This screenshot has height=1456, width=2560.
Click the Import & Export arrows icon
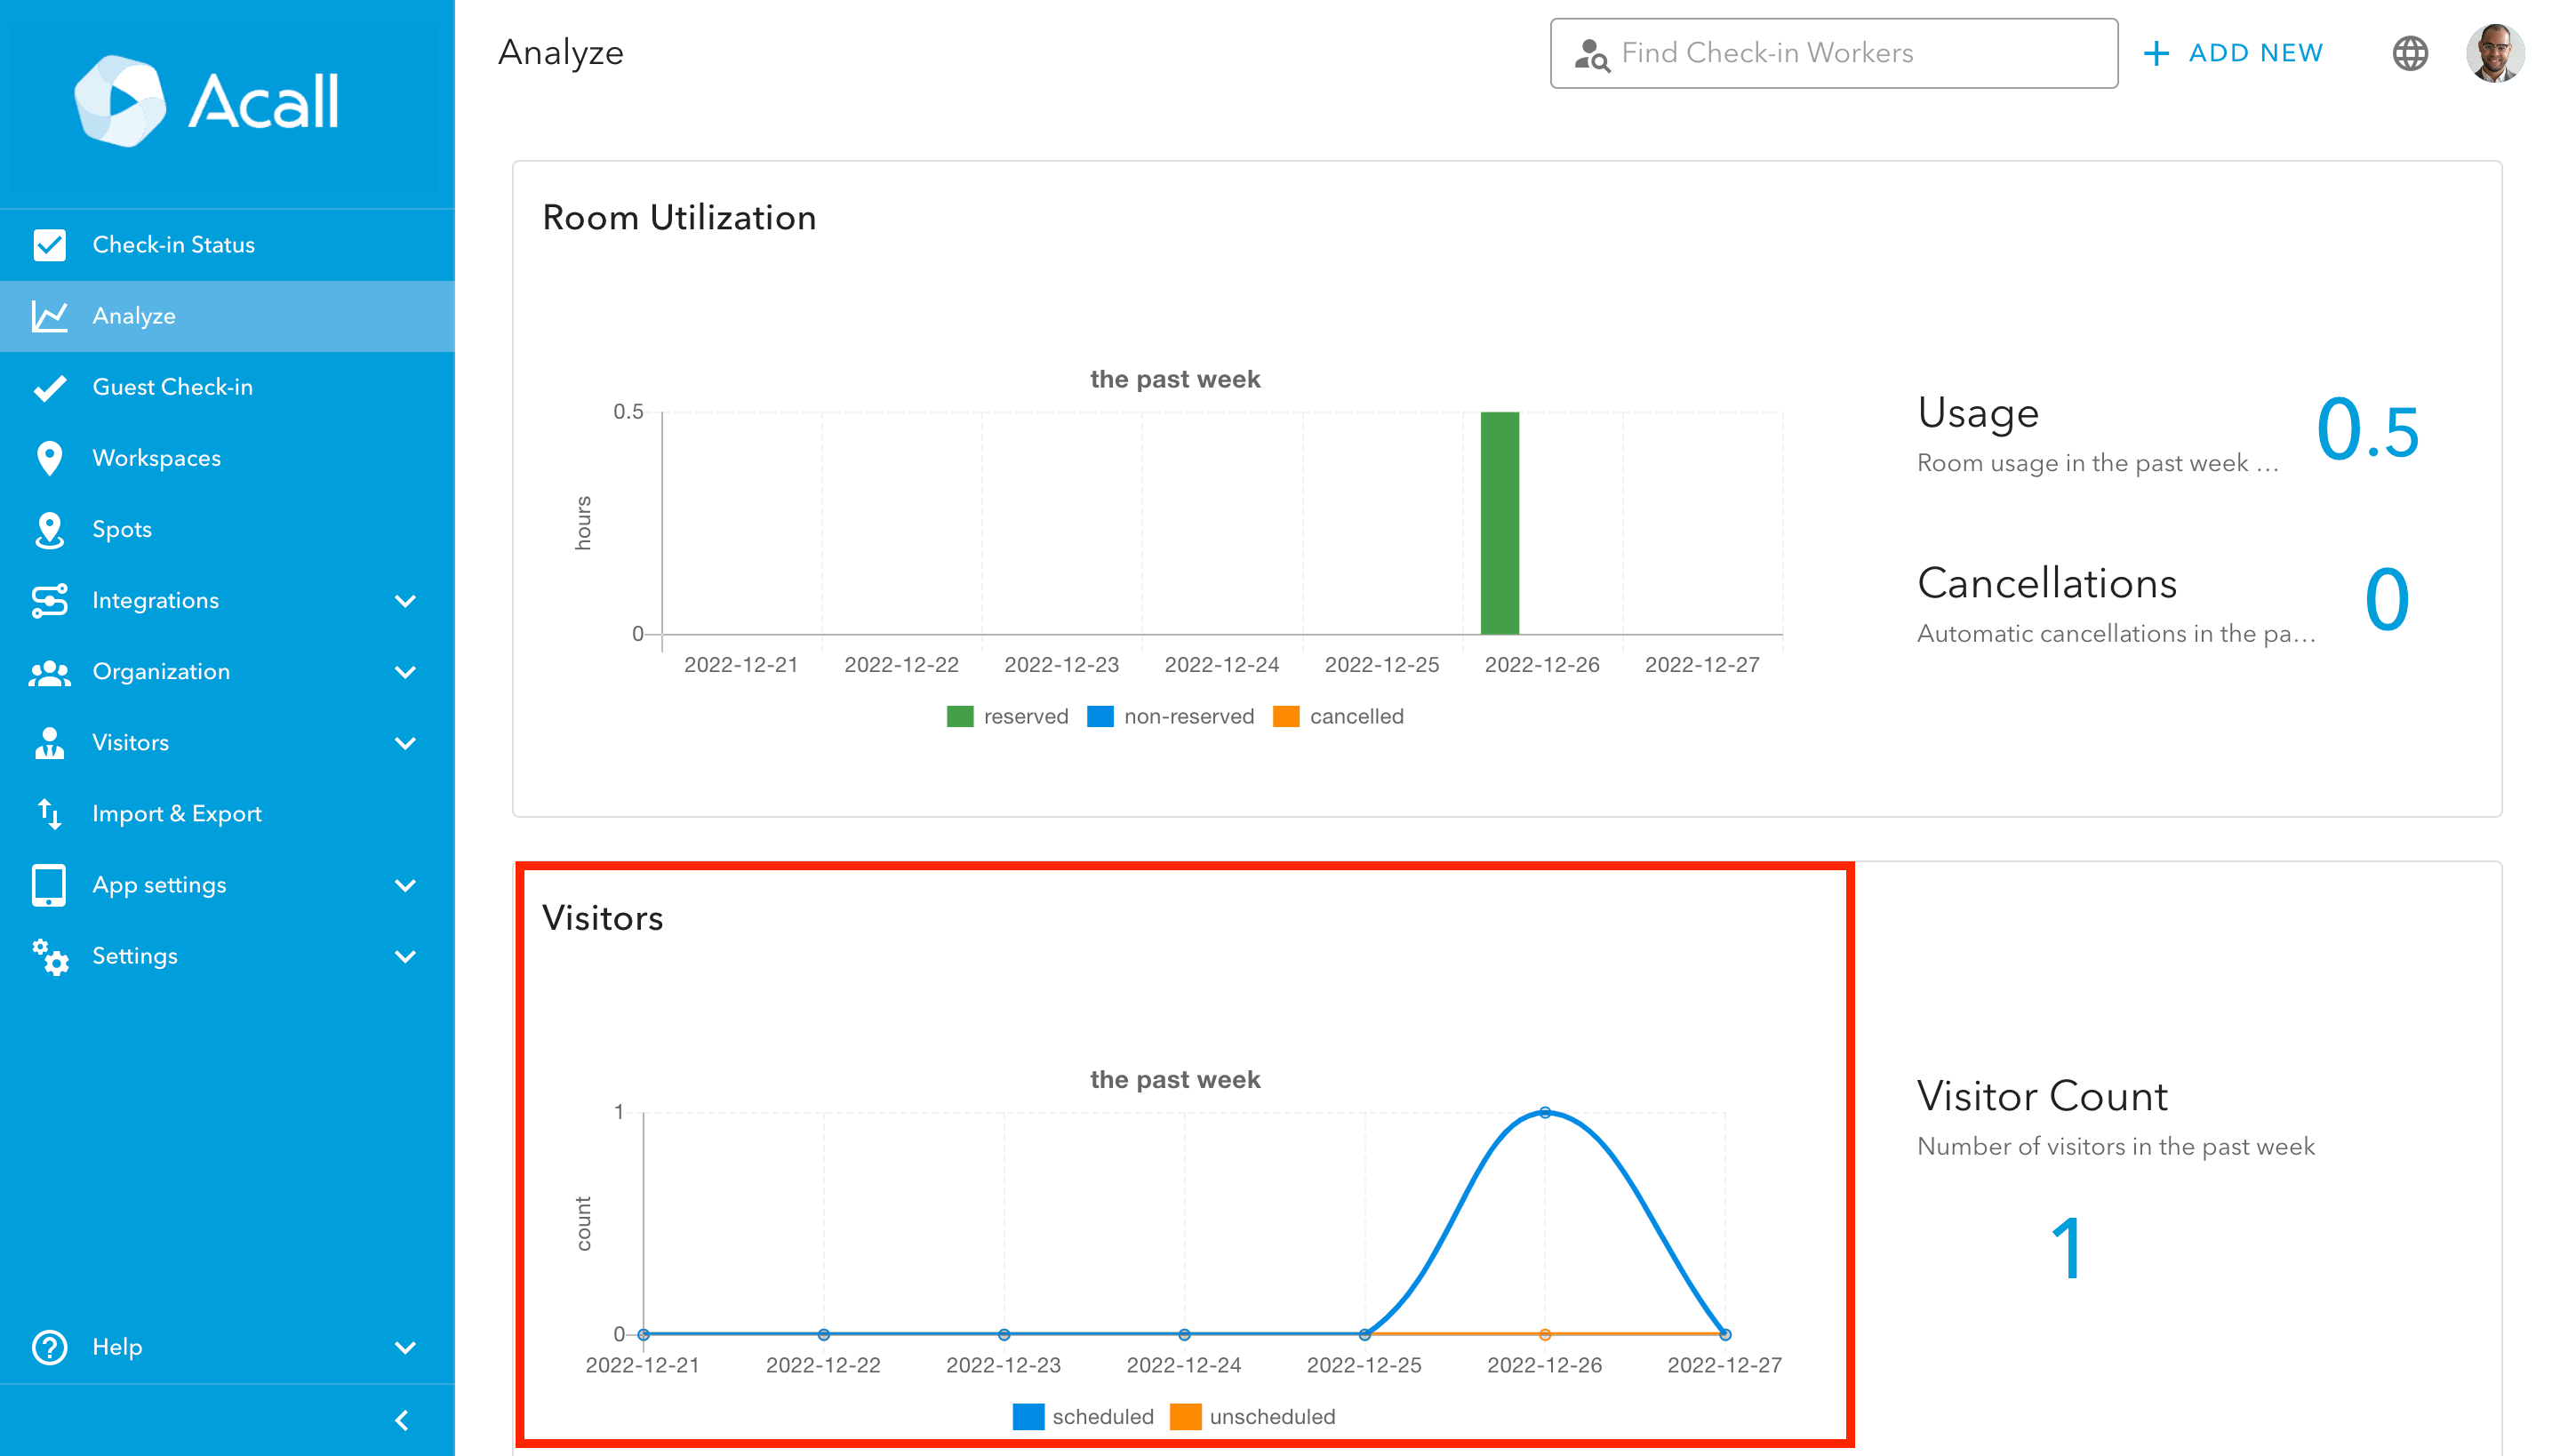49,814
